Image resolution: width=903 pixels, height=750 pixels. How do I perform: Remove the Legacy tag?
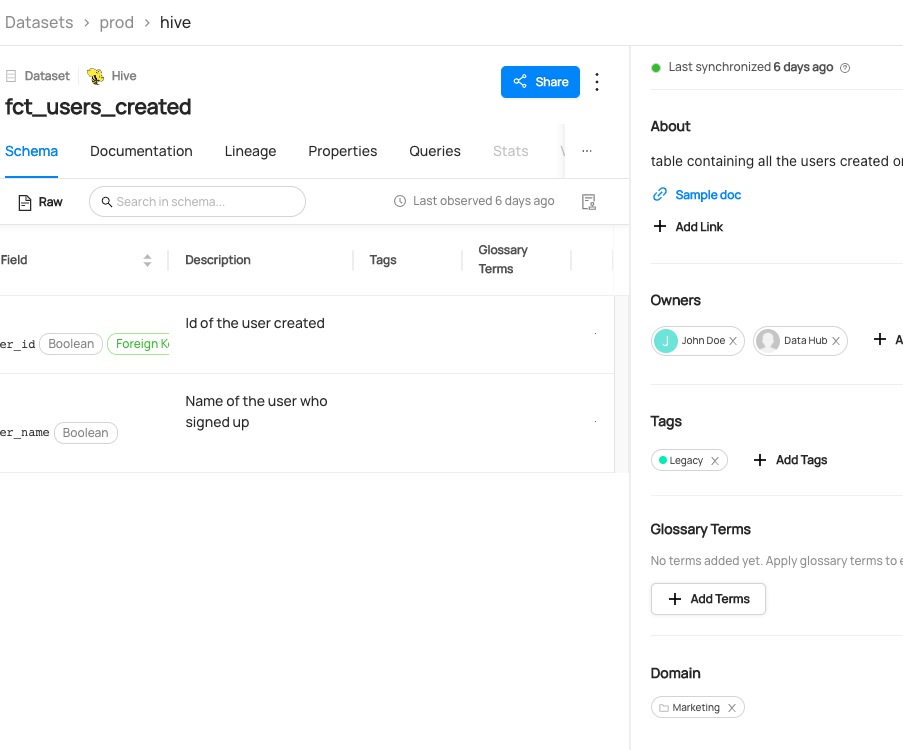tap(714, 461)
